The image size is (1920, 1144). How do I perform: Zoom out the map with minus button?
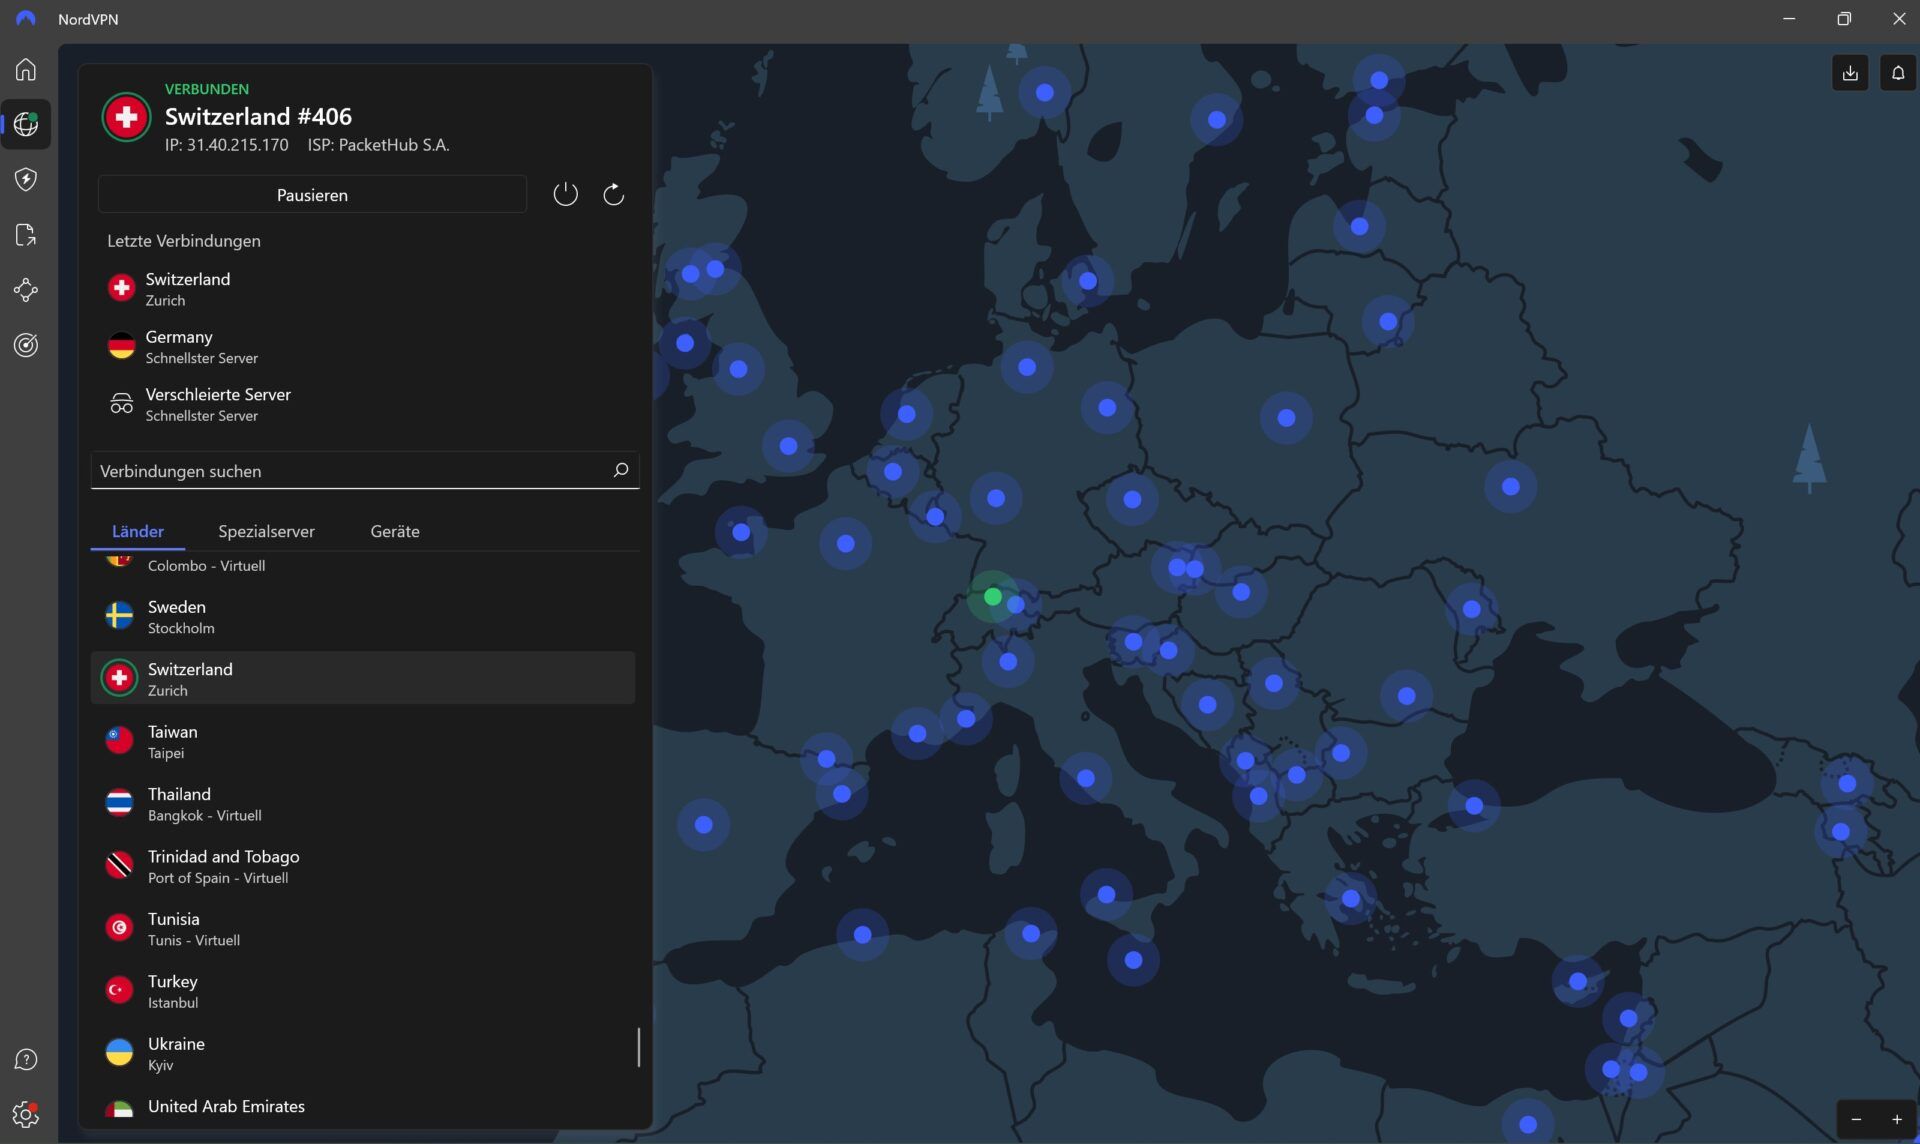(1857, 1119)
